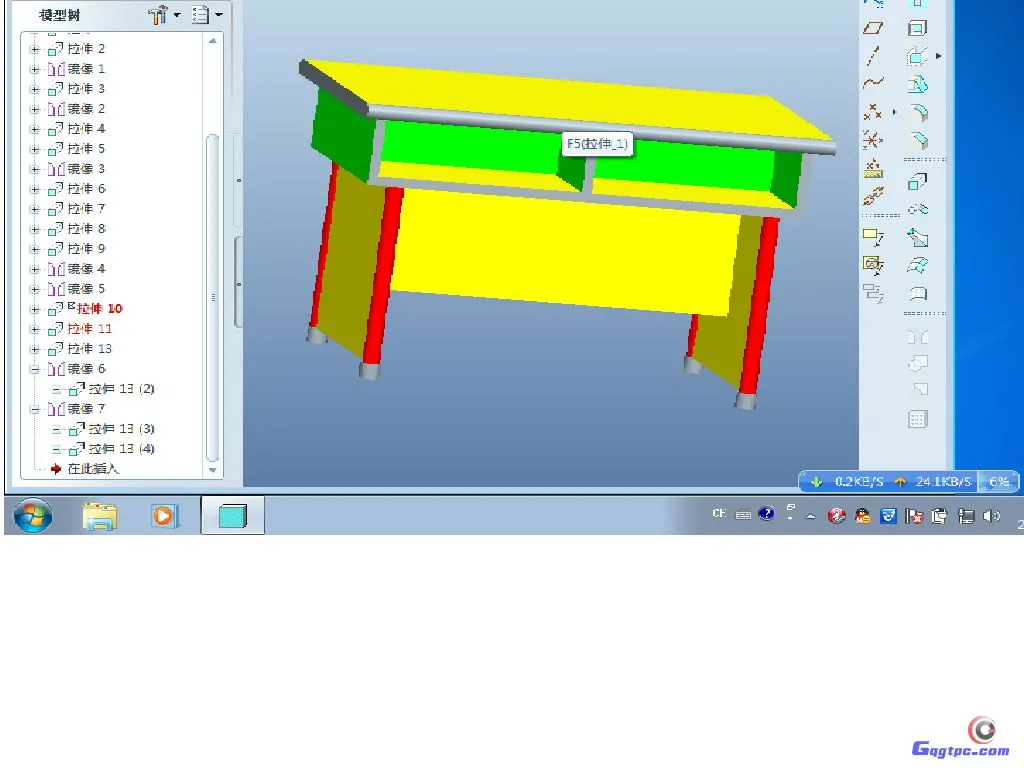Viewport: 1024px width, 768px height.
Task: Expand the 拉伸 13 tree node
Action: 35,349
